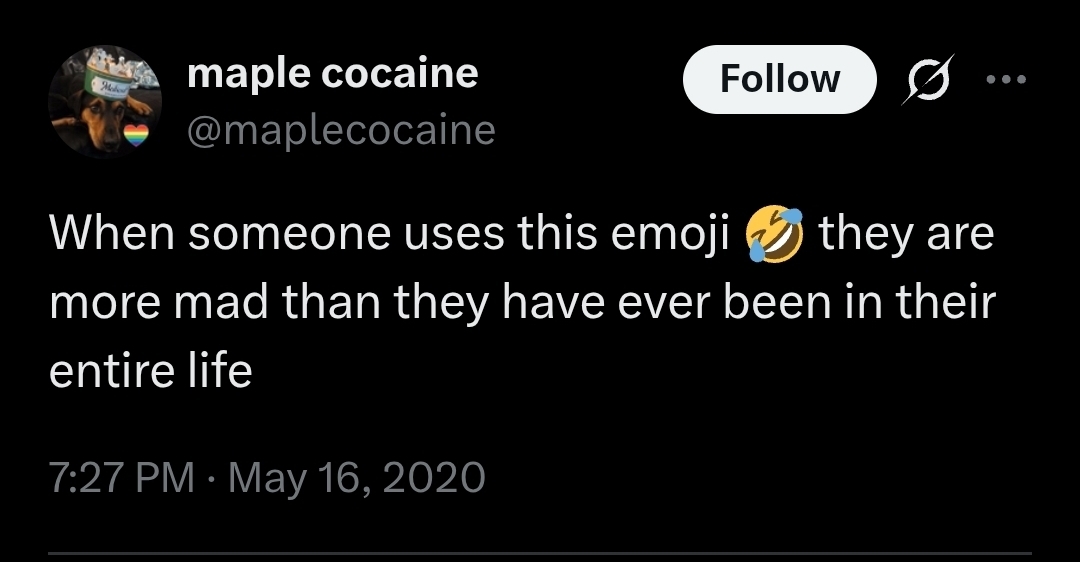Open the maple cocaine display name
The height and width of the screenshot is (562, 1080).
tap(332, 72)
